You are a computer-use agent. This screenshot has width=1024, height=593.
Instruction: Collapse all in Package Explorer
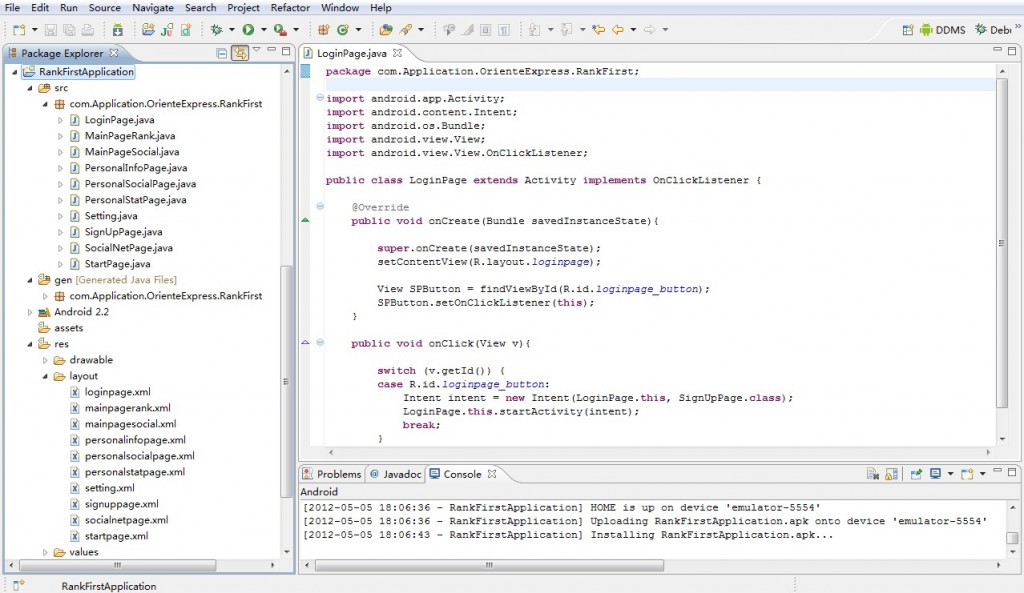coord(222,54)
